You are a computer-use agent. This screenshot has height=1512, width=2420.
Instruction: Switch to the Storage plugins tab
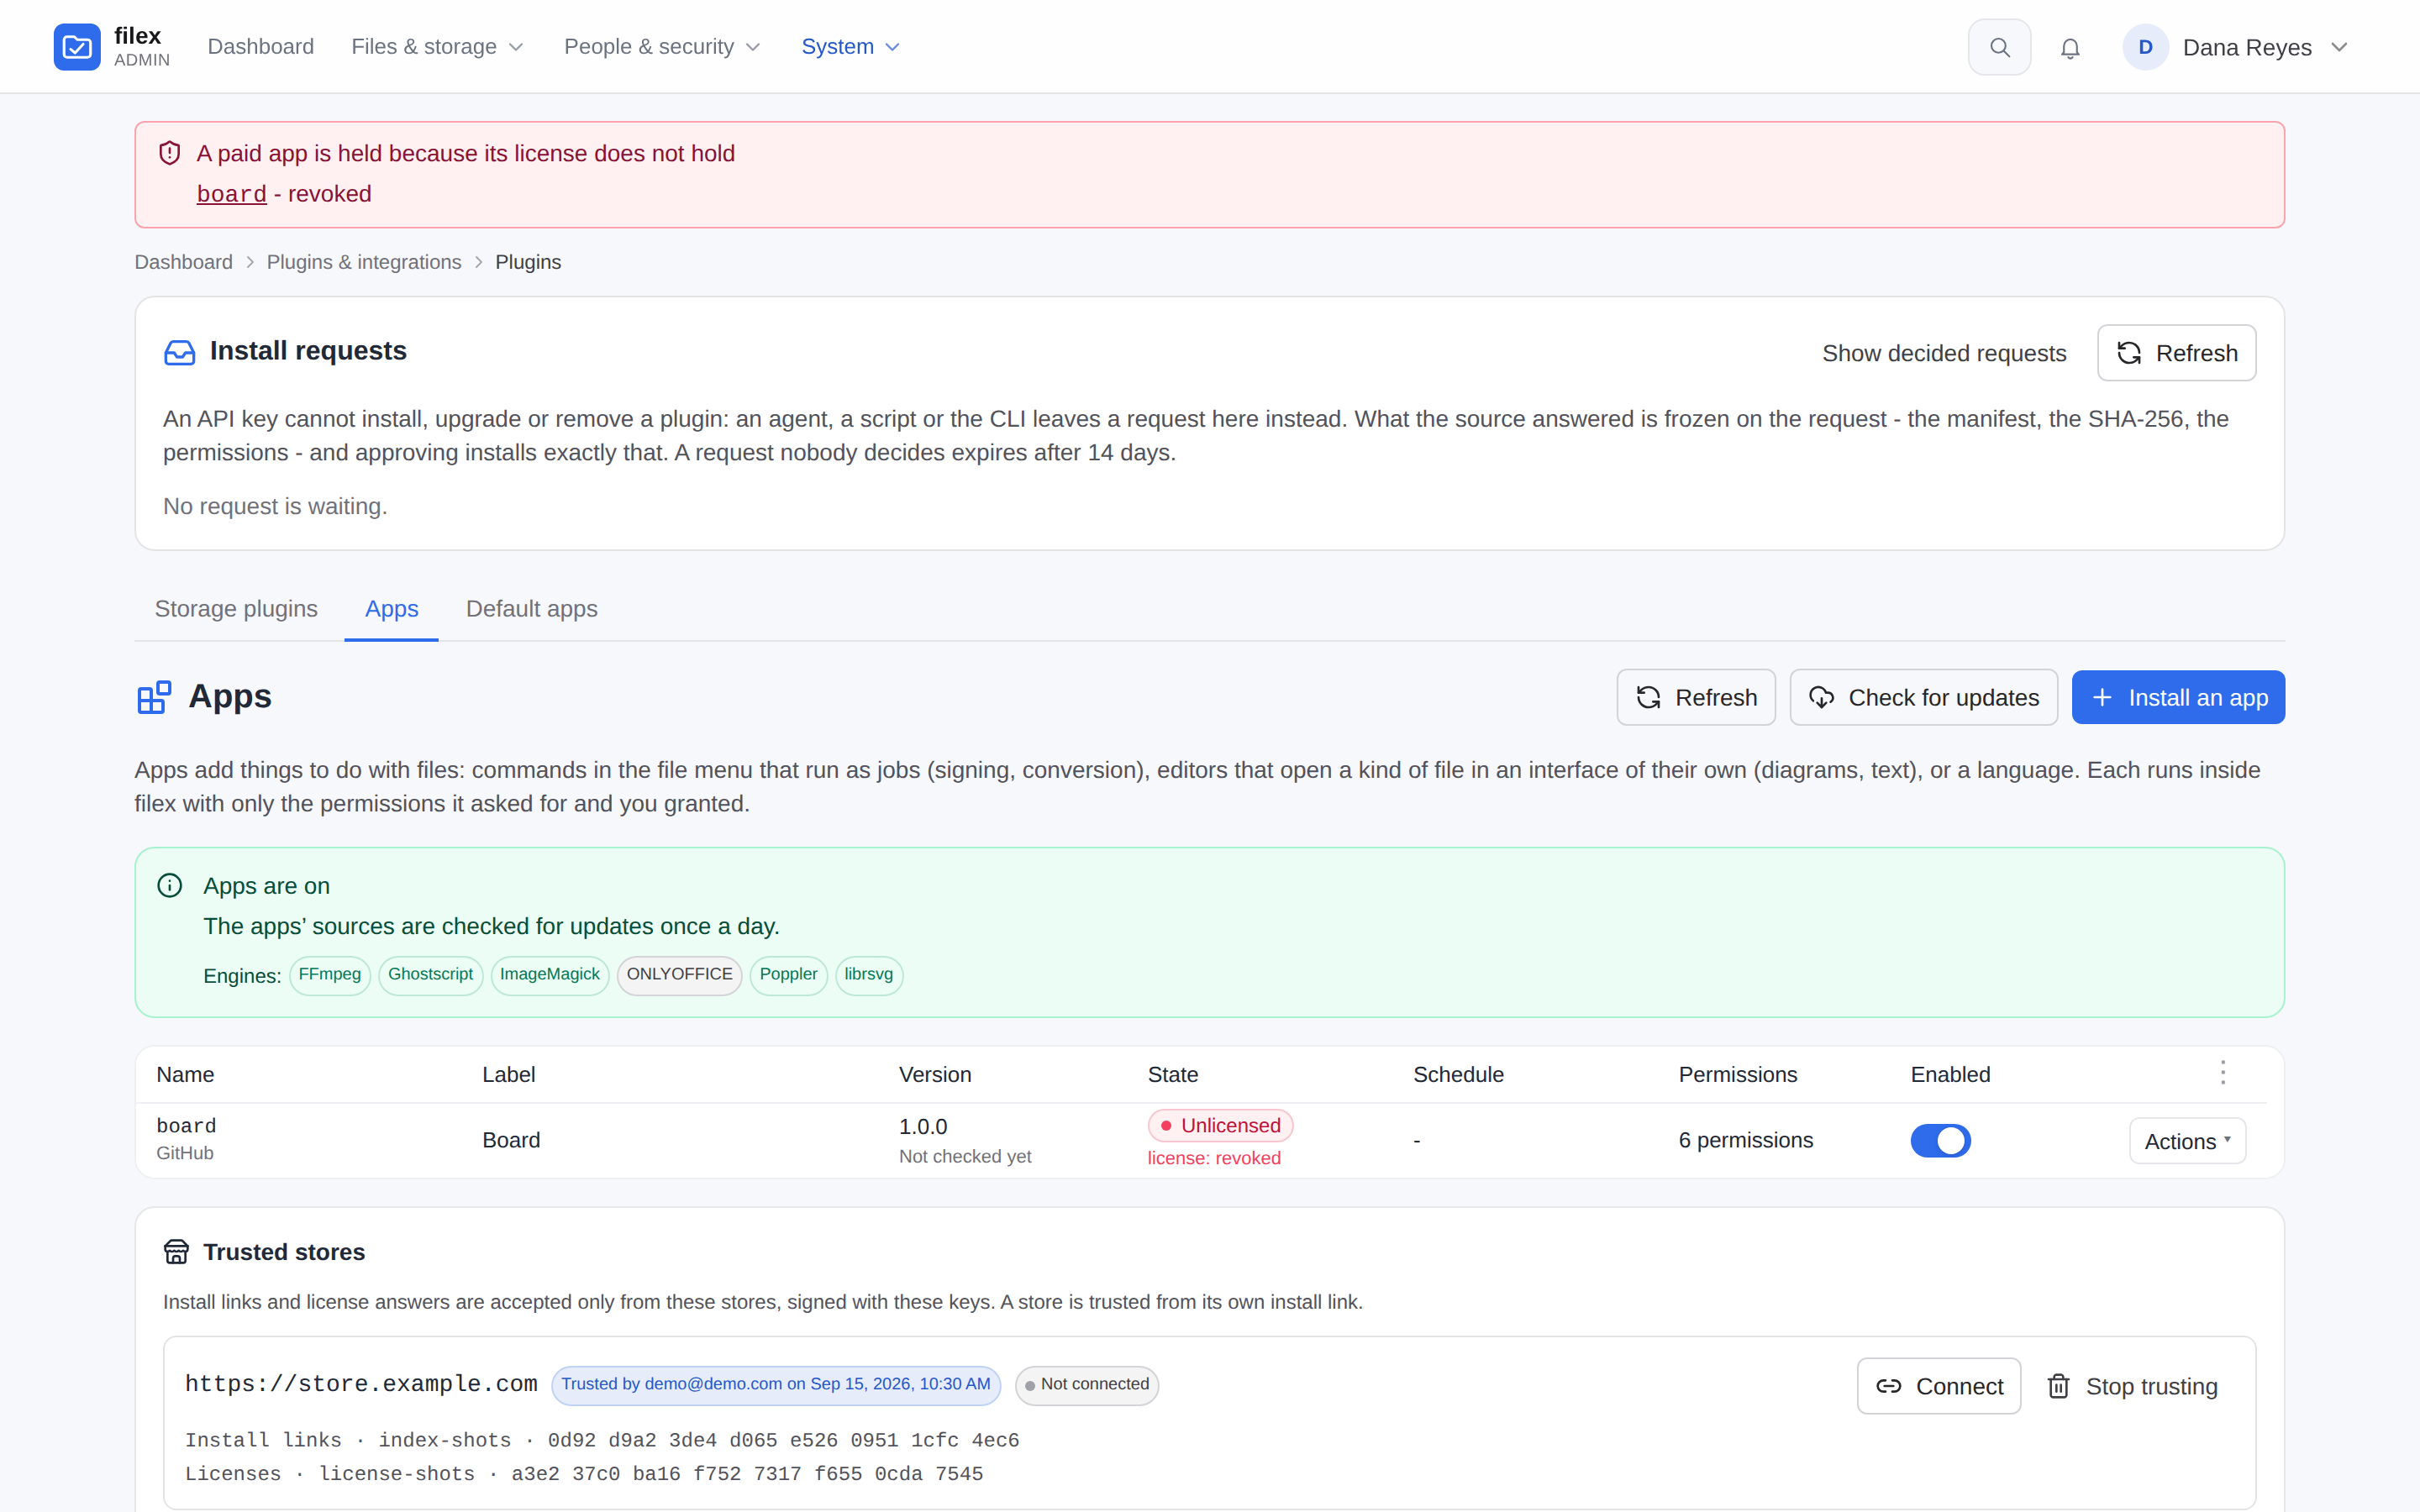(x=236, y=609)
